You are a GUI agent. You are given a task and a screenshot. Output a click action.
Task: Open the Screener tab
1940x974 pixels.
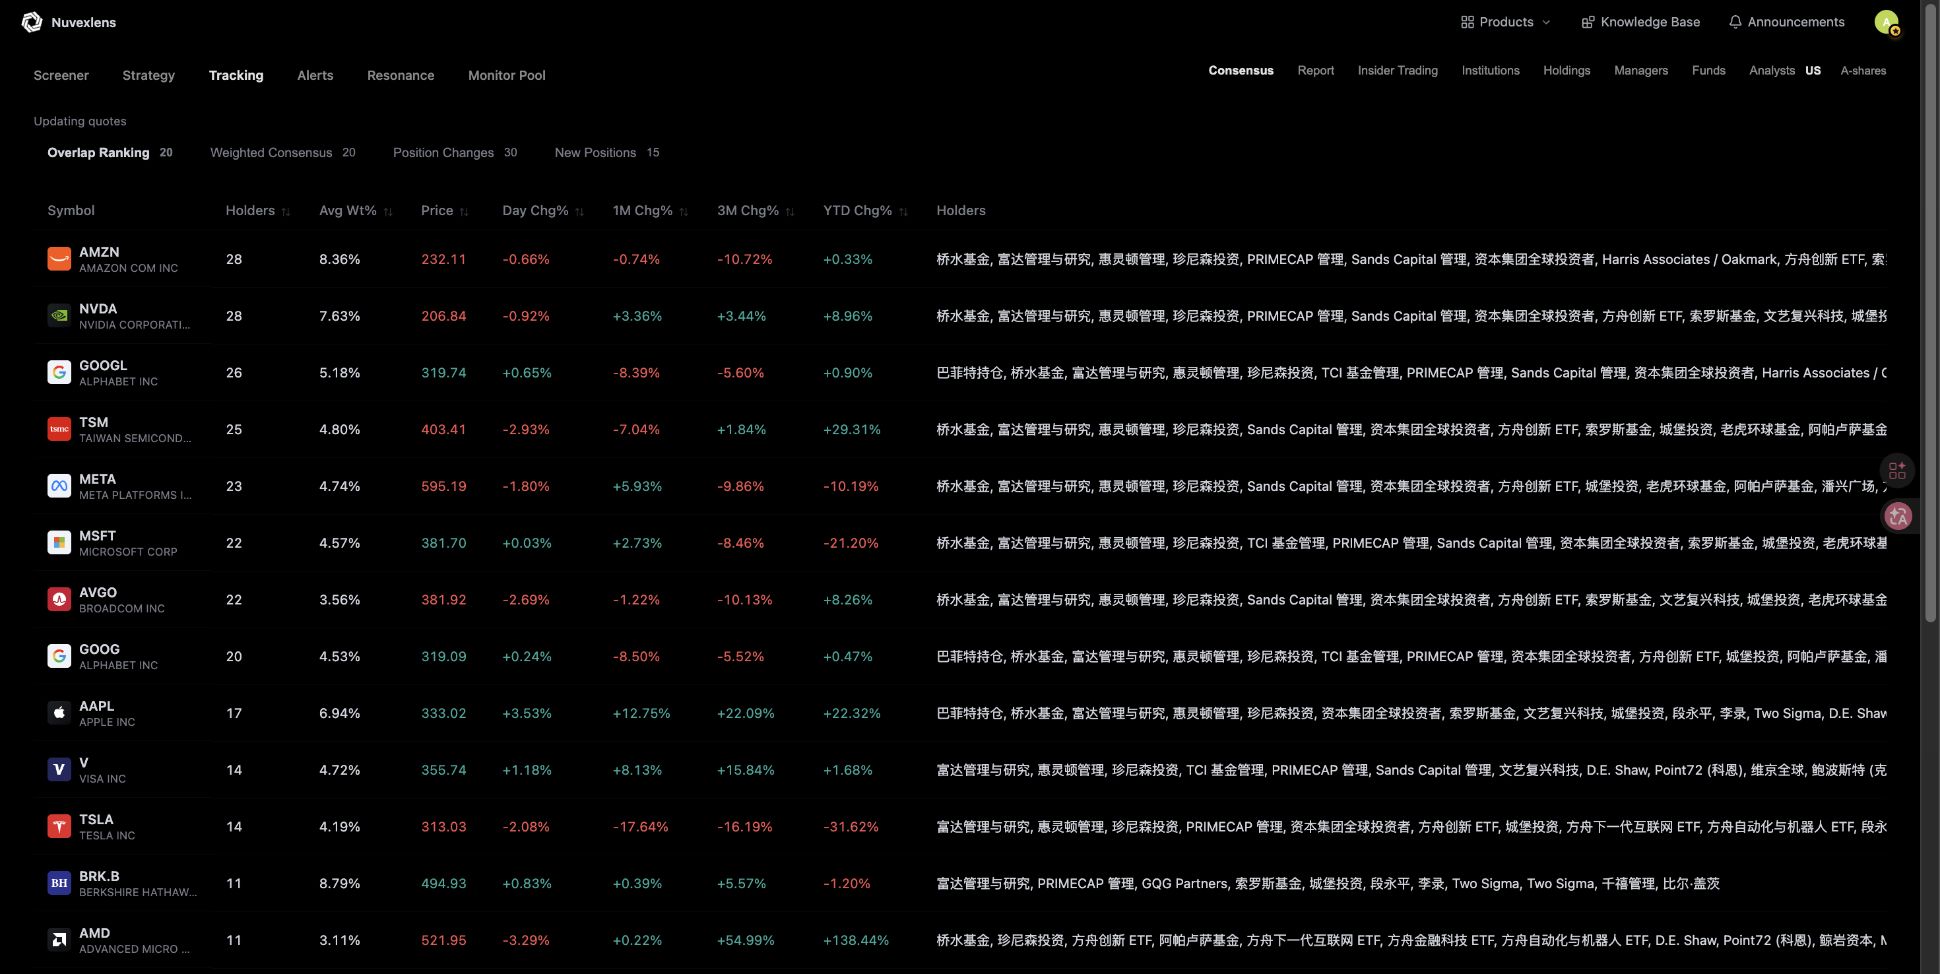point(61,75)
